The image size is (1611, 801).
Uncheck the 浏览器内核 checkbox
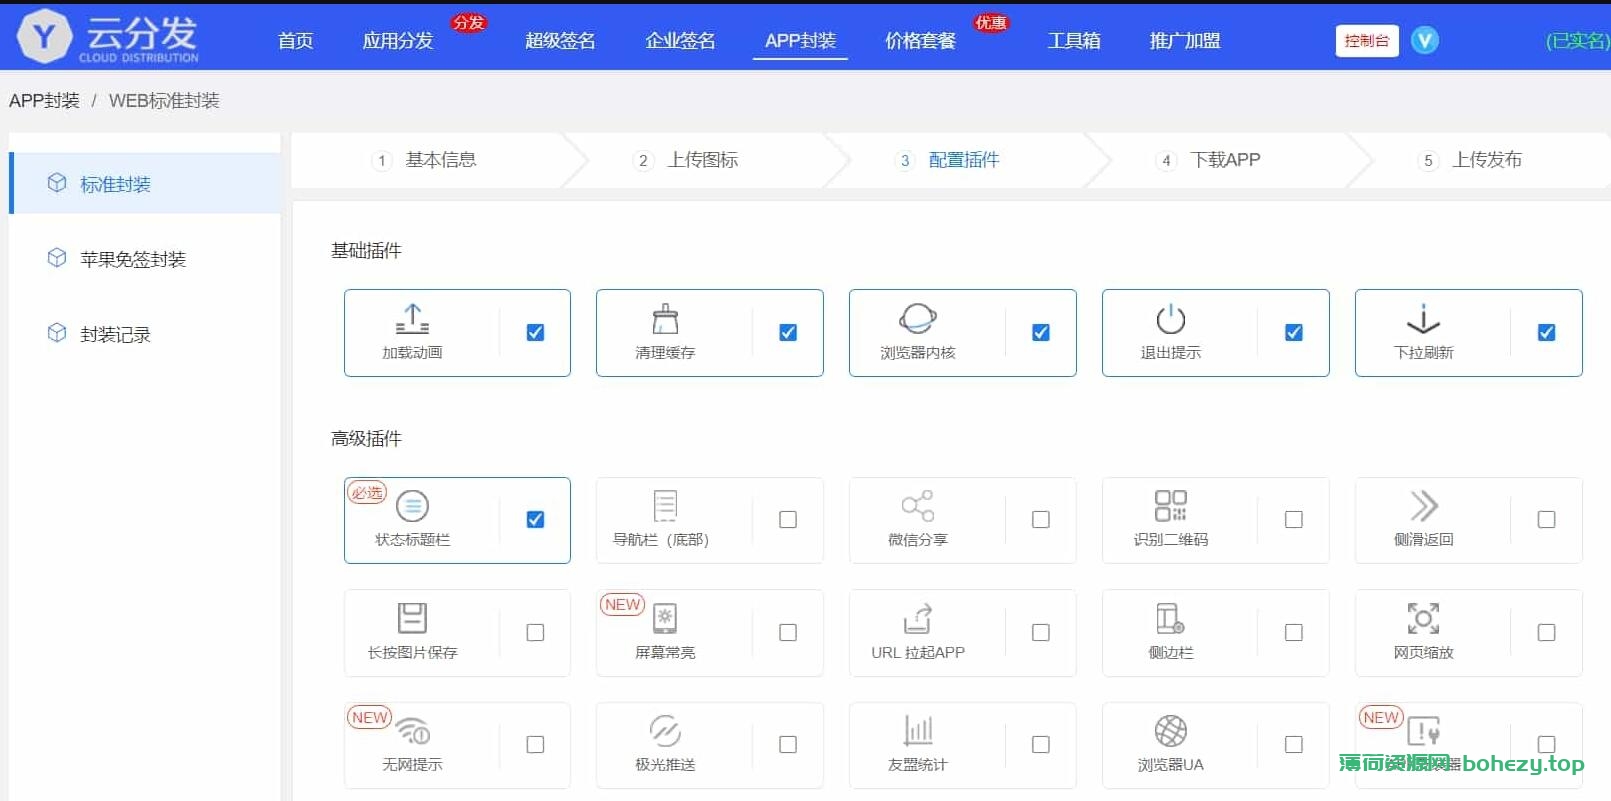point(1041,332)
